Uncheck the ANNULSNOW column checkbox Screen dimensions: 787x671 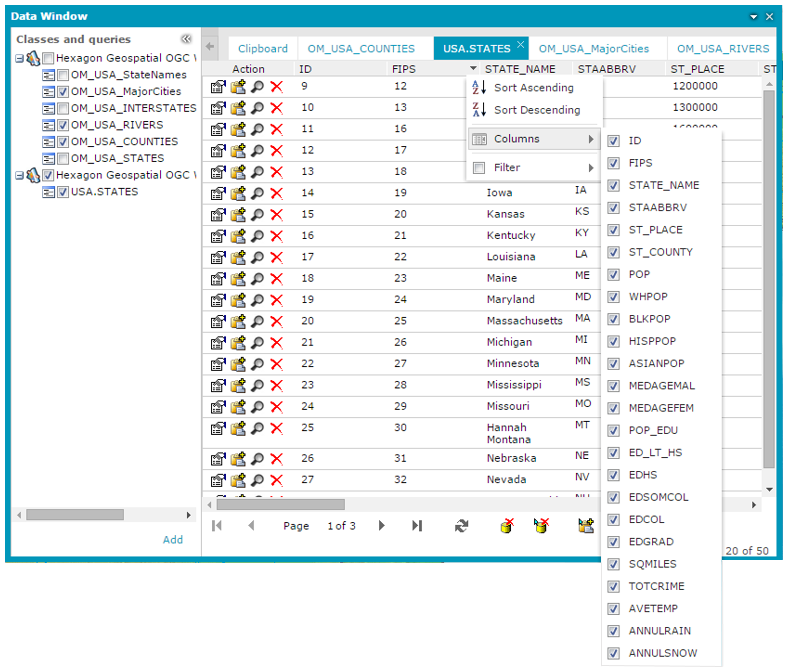coord(613,653)
